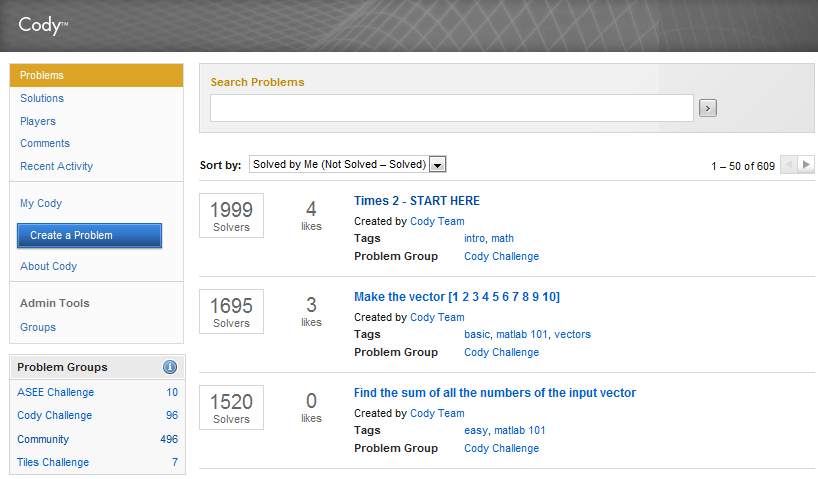Open the ASEE Challenge problem group

[55, 392]
